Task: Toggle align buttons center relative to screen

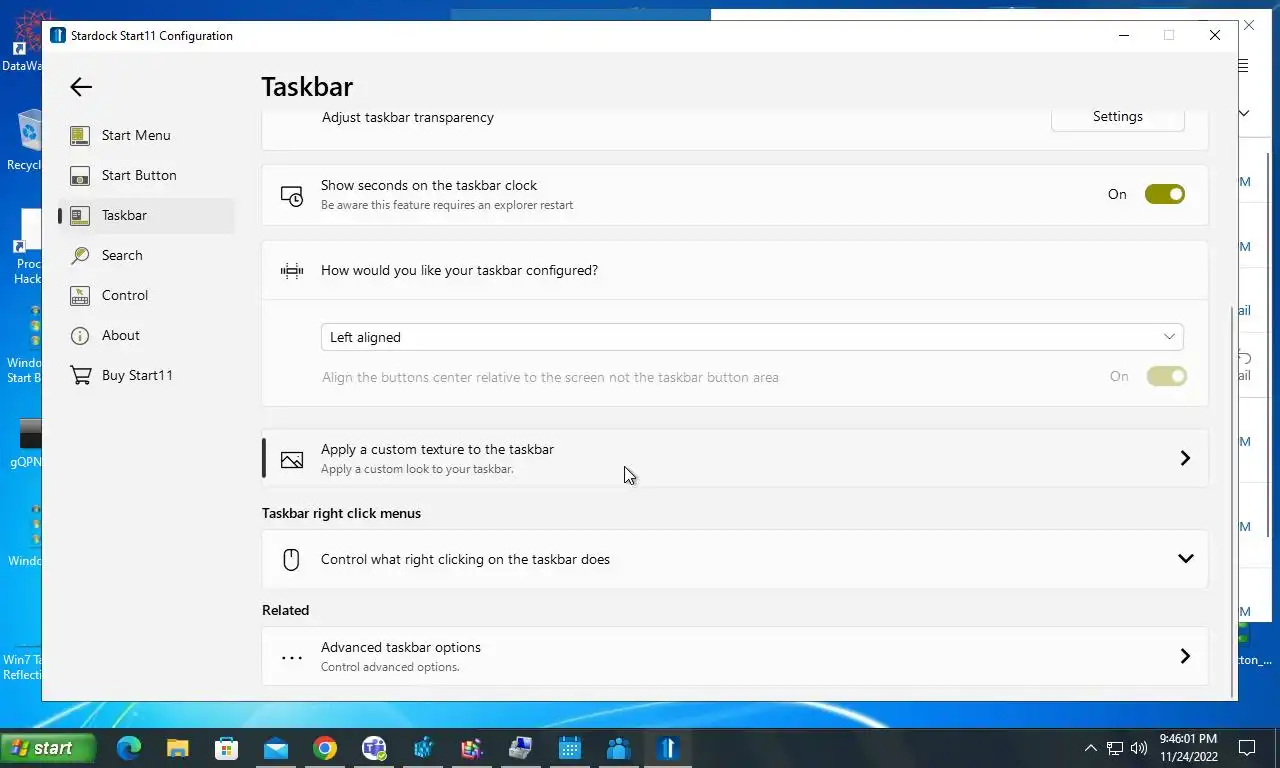Action: click(1166, 376)
